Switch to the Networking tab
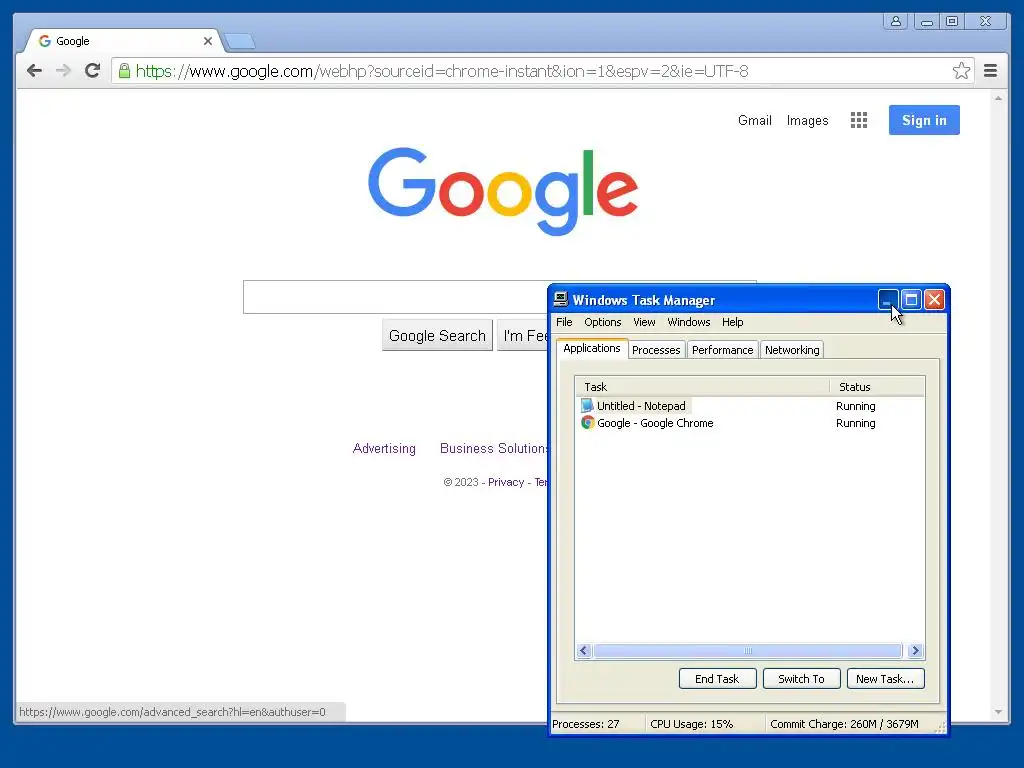The image size is (1024, 768). tap(792, 350)
